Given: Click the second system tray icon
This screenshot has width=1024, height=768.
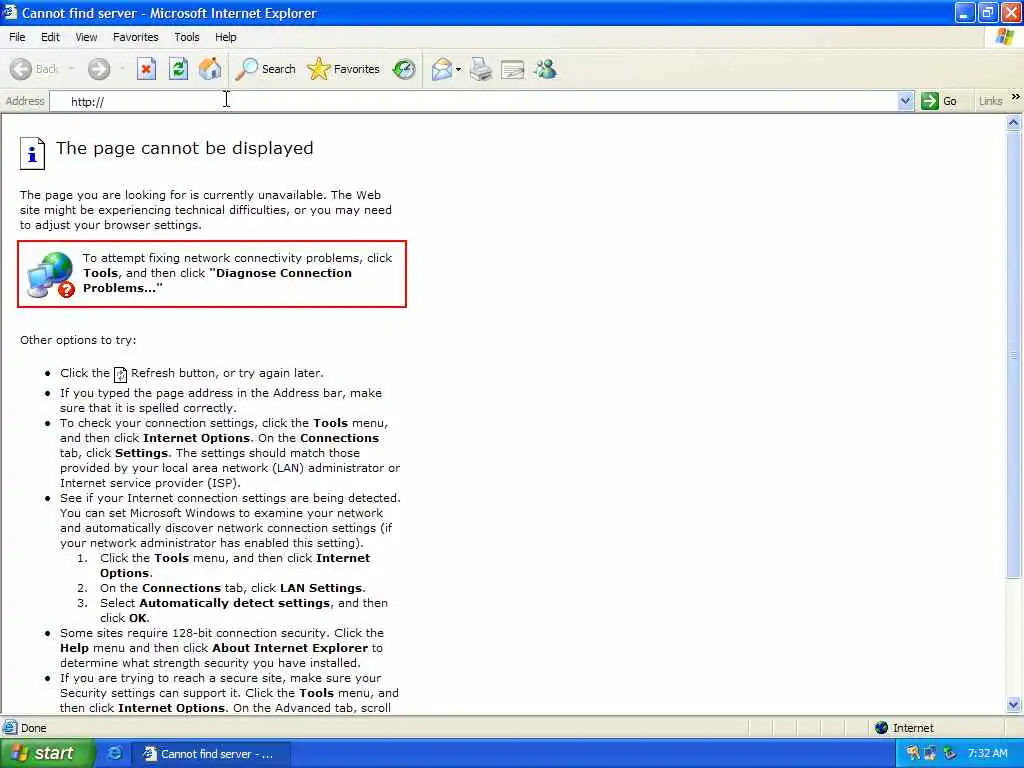Looking at the screenshot, I should click(930, 754).
